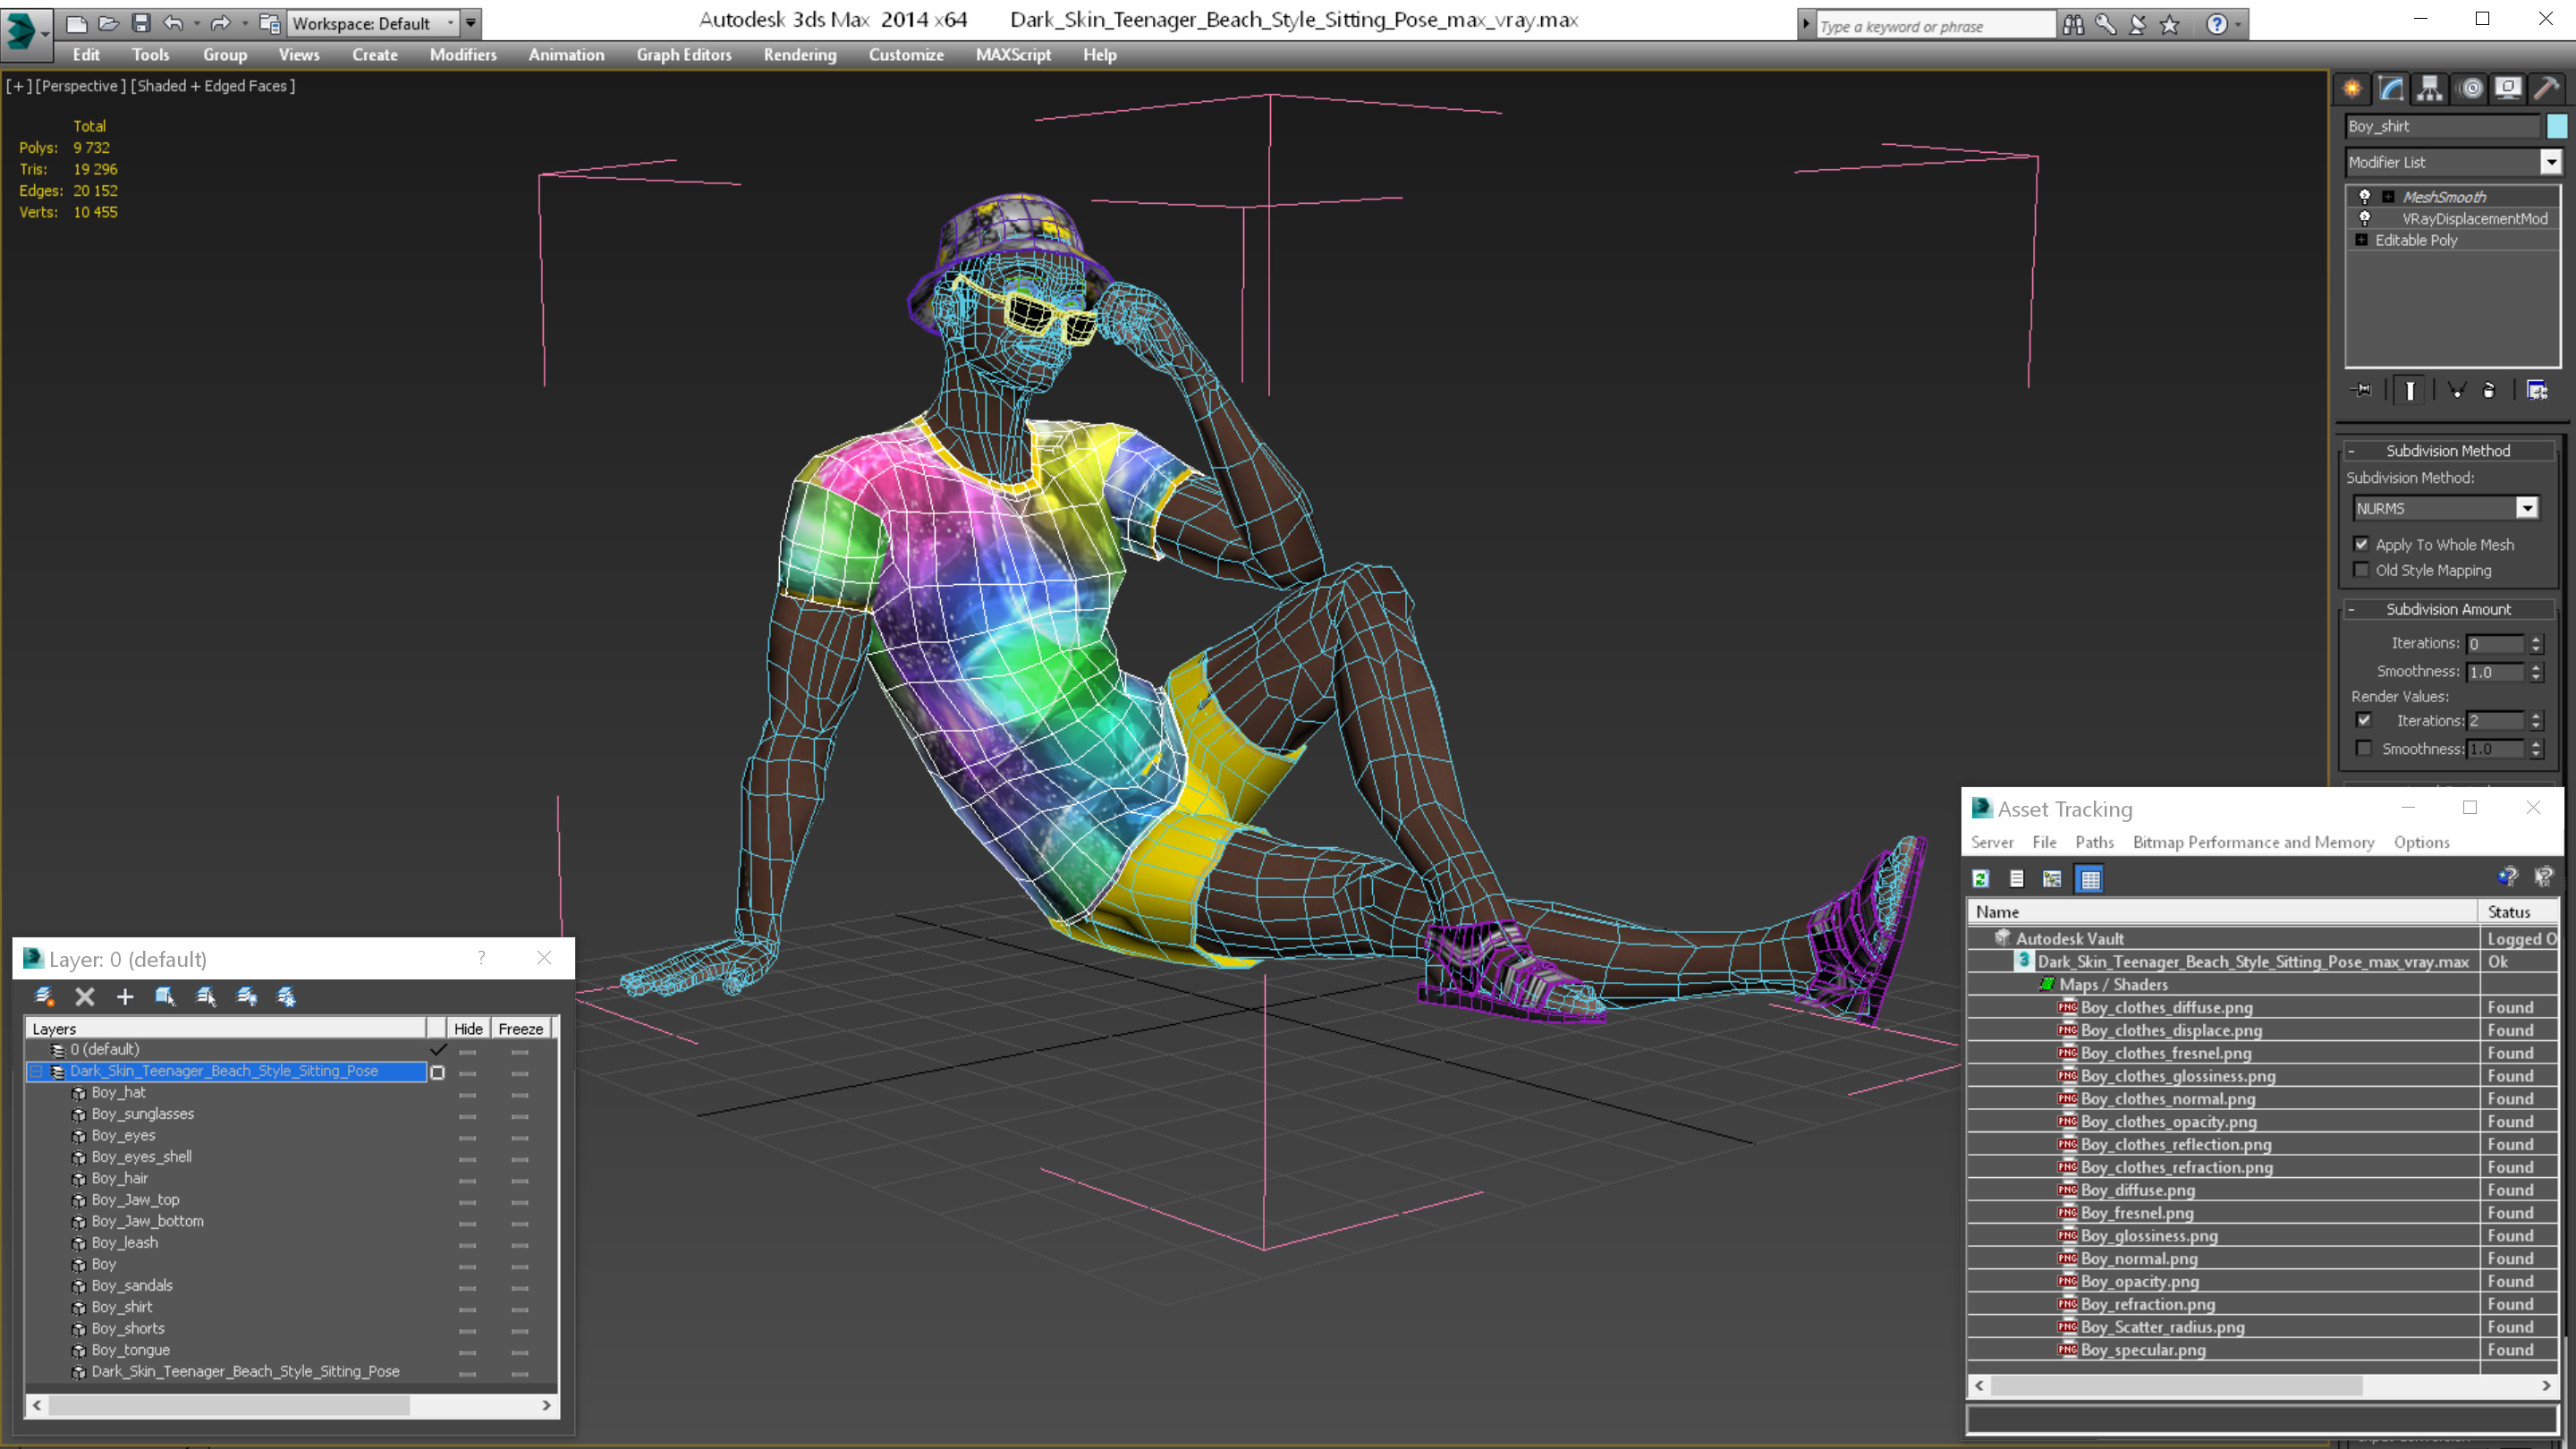Enable Render Values Smoothness checkbox

(2364, 748)
